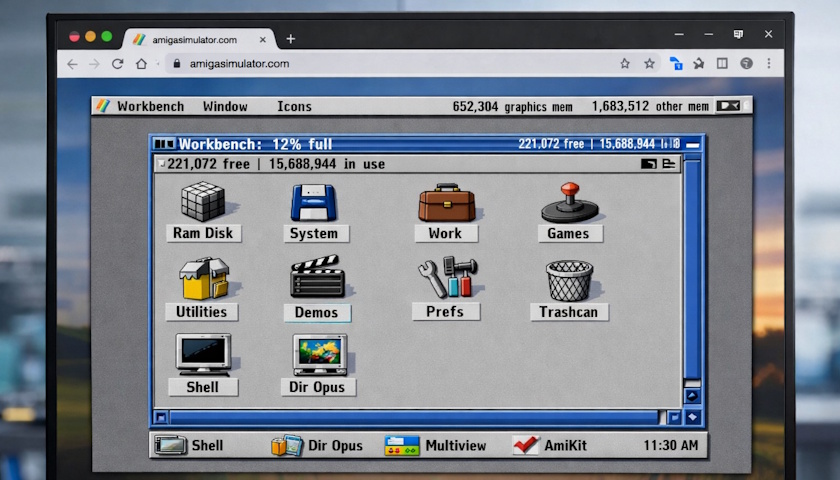The height and width of the screenshot is (480, 840).
Task: Select the amigasimulator.com browser tab
Action: 198,40
